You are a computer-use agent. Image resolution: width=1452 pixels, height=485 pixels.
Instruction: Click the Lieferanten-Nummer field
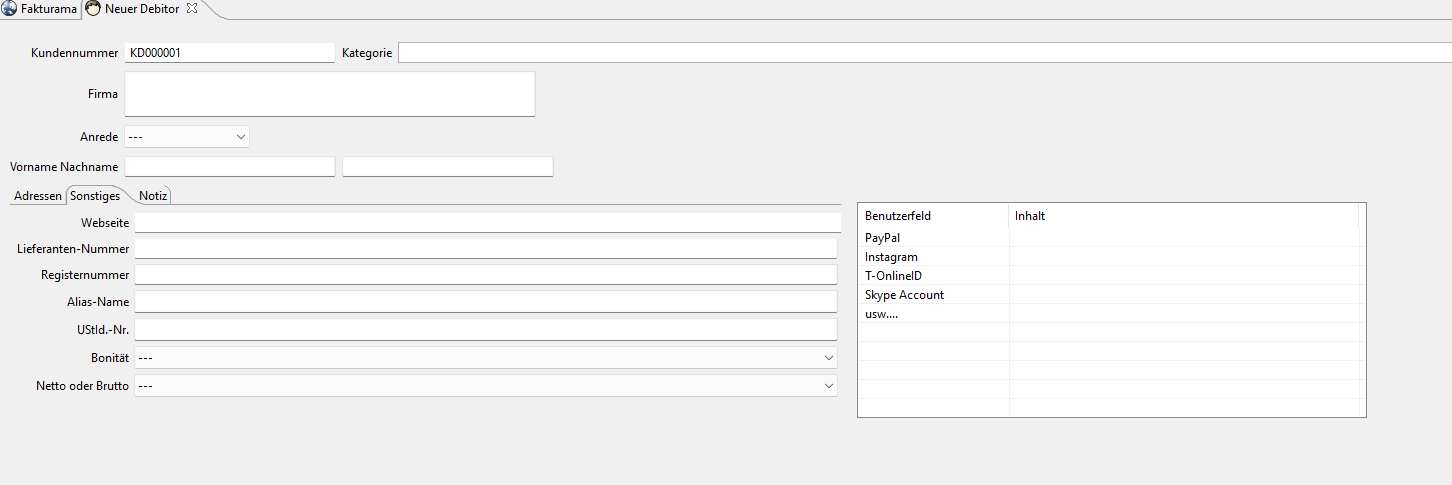tap(486, 249)
